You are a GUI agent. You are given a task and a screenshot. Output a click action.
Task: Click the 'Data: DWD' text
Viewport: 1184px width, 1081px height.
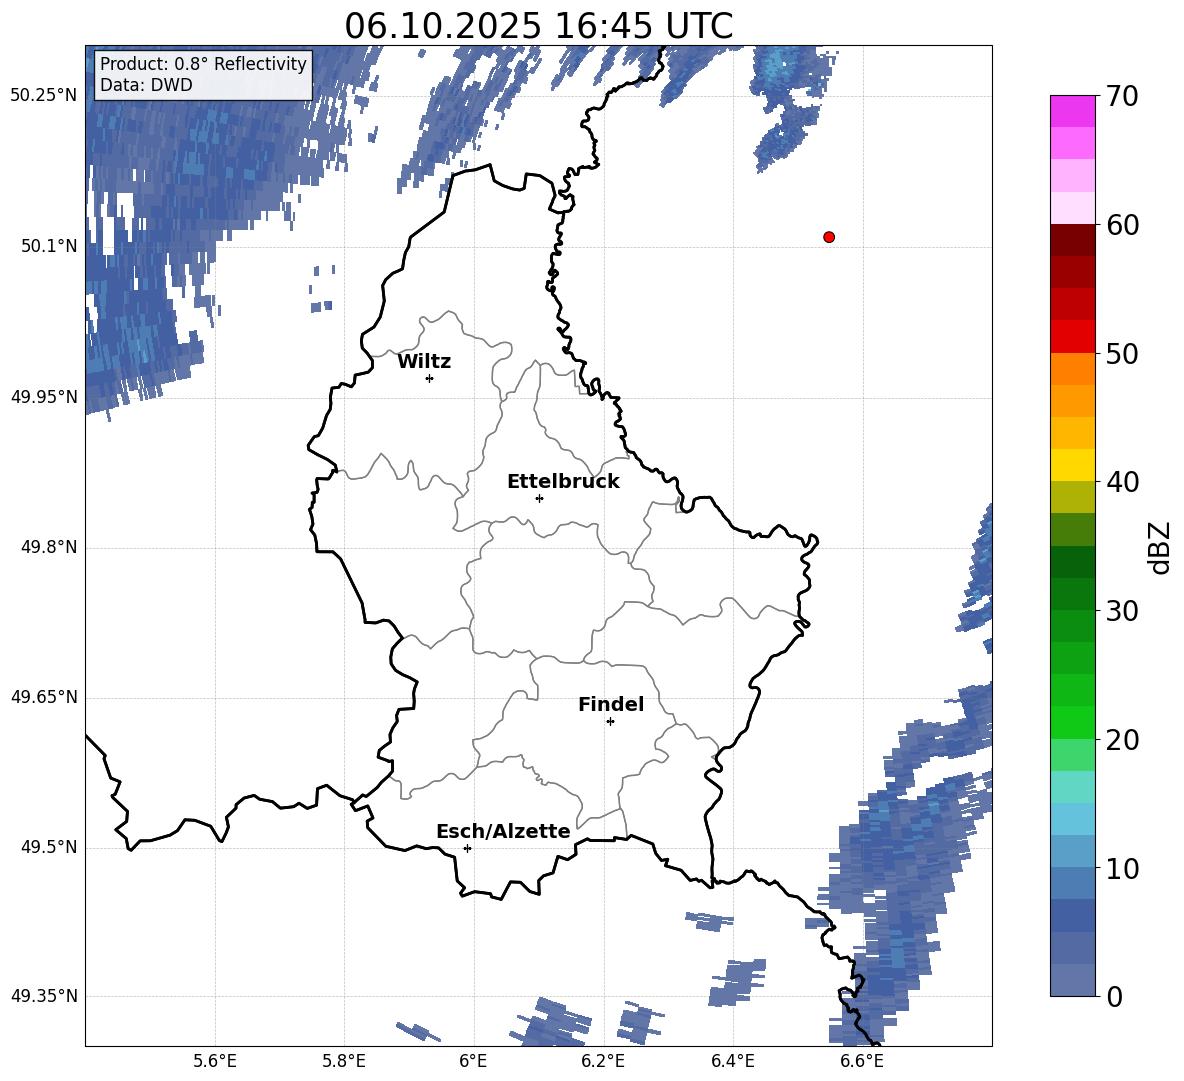coord(146,85)
